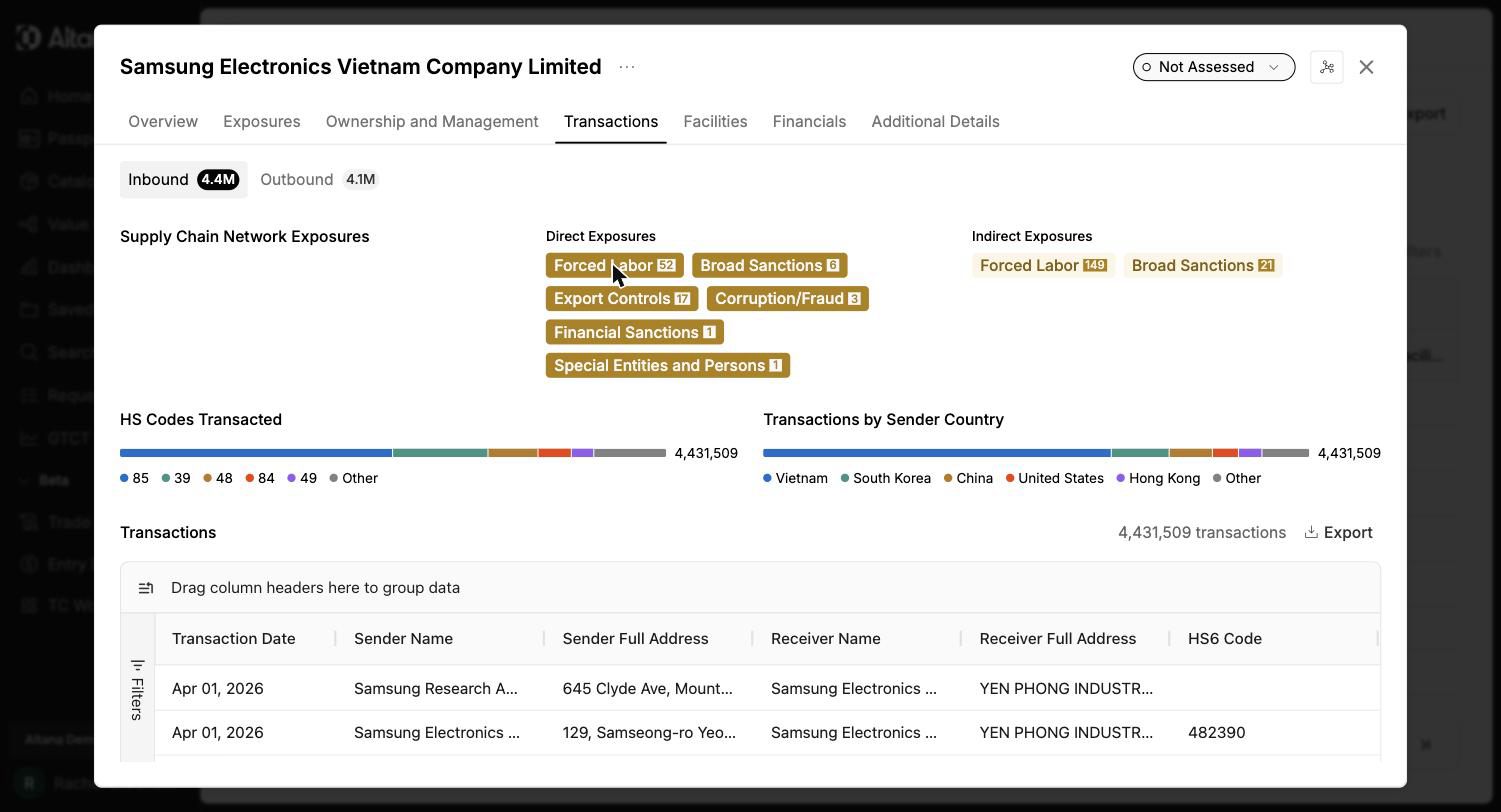Viewport: 1501px width, 812px height.
Task: Click the HS code 48 legend item
Action: (x=218, y=478)
